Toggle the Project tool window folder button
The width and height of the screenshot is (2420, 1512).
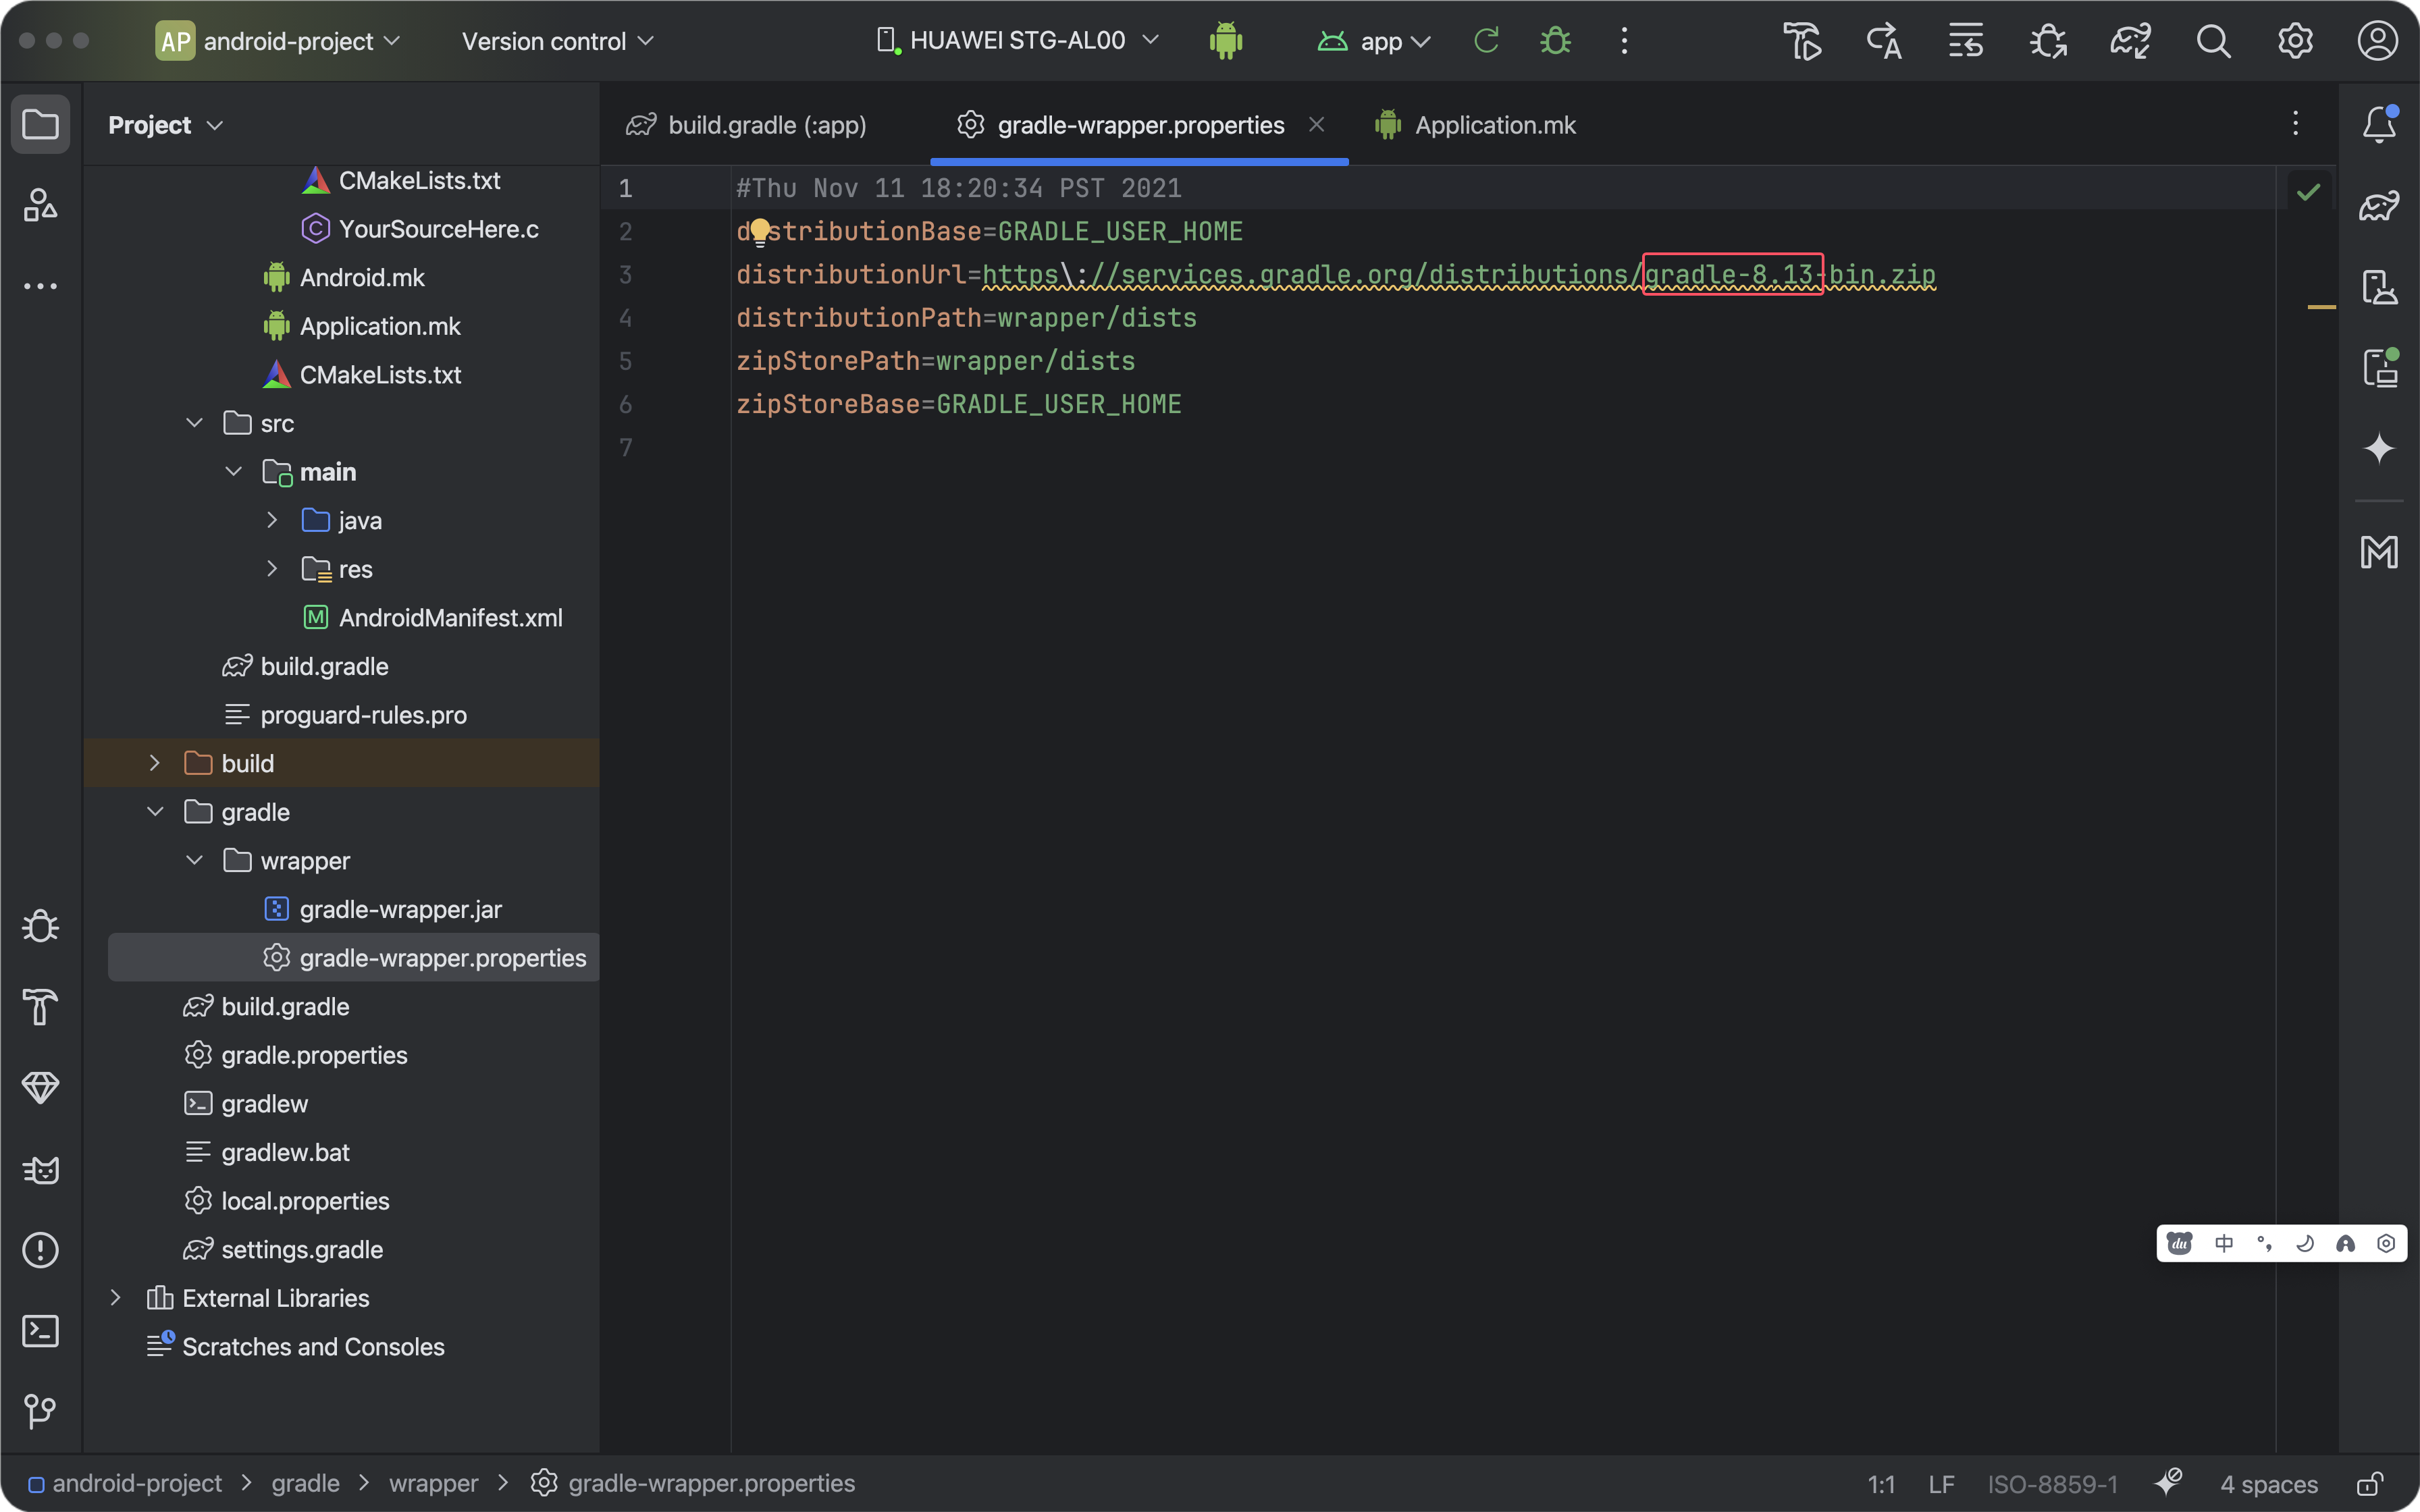coord(40,125)
